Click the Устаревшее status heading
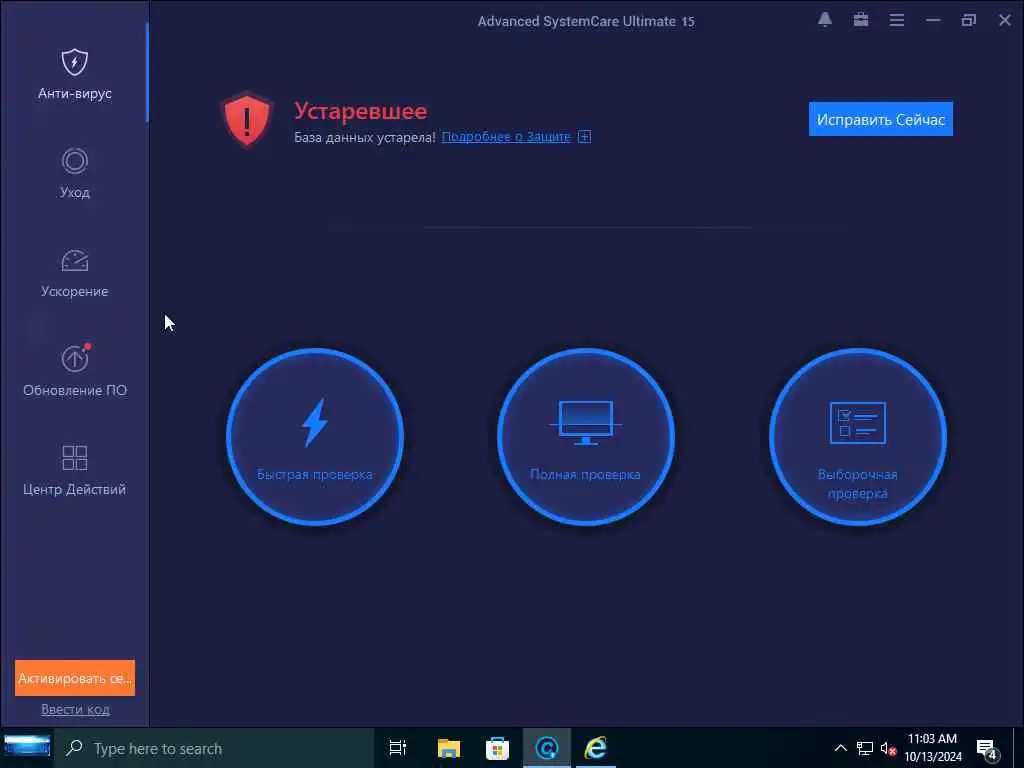Image resolution: width=1024 pixels, height=768 pixels. click(360, 110)
